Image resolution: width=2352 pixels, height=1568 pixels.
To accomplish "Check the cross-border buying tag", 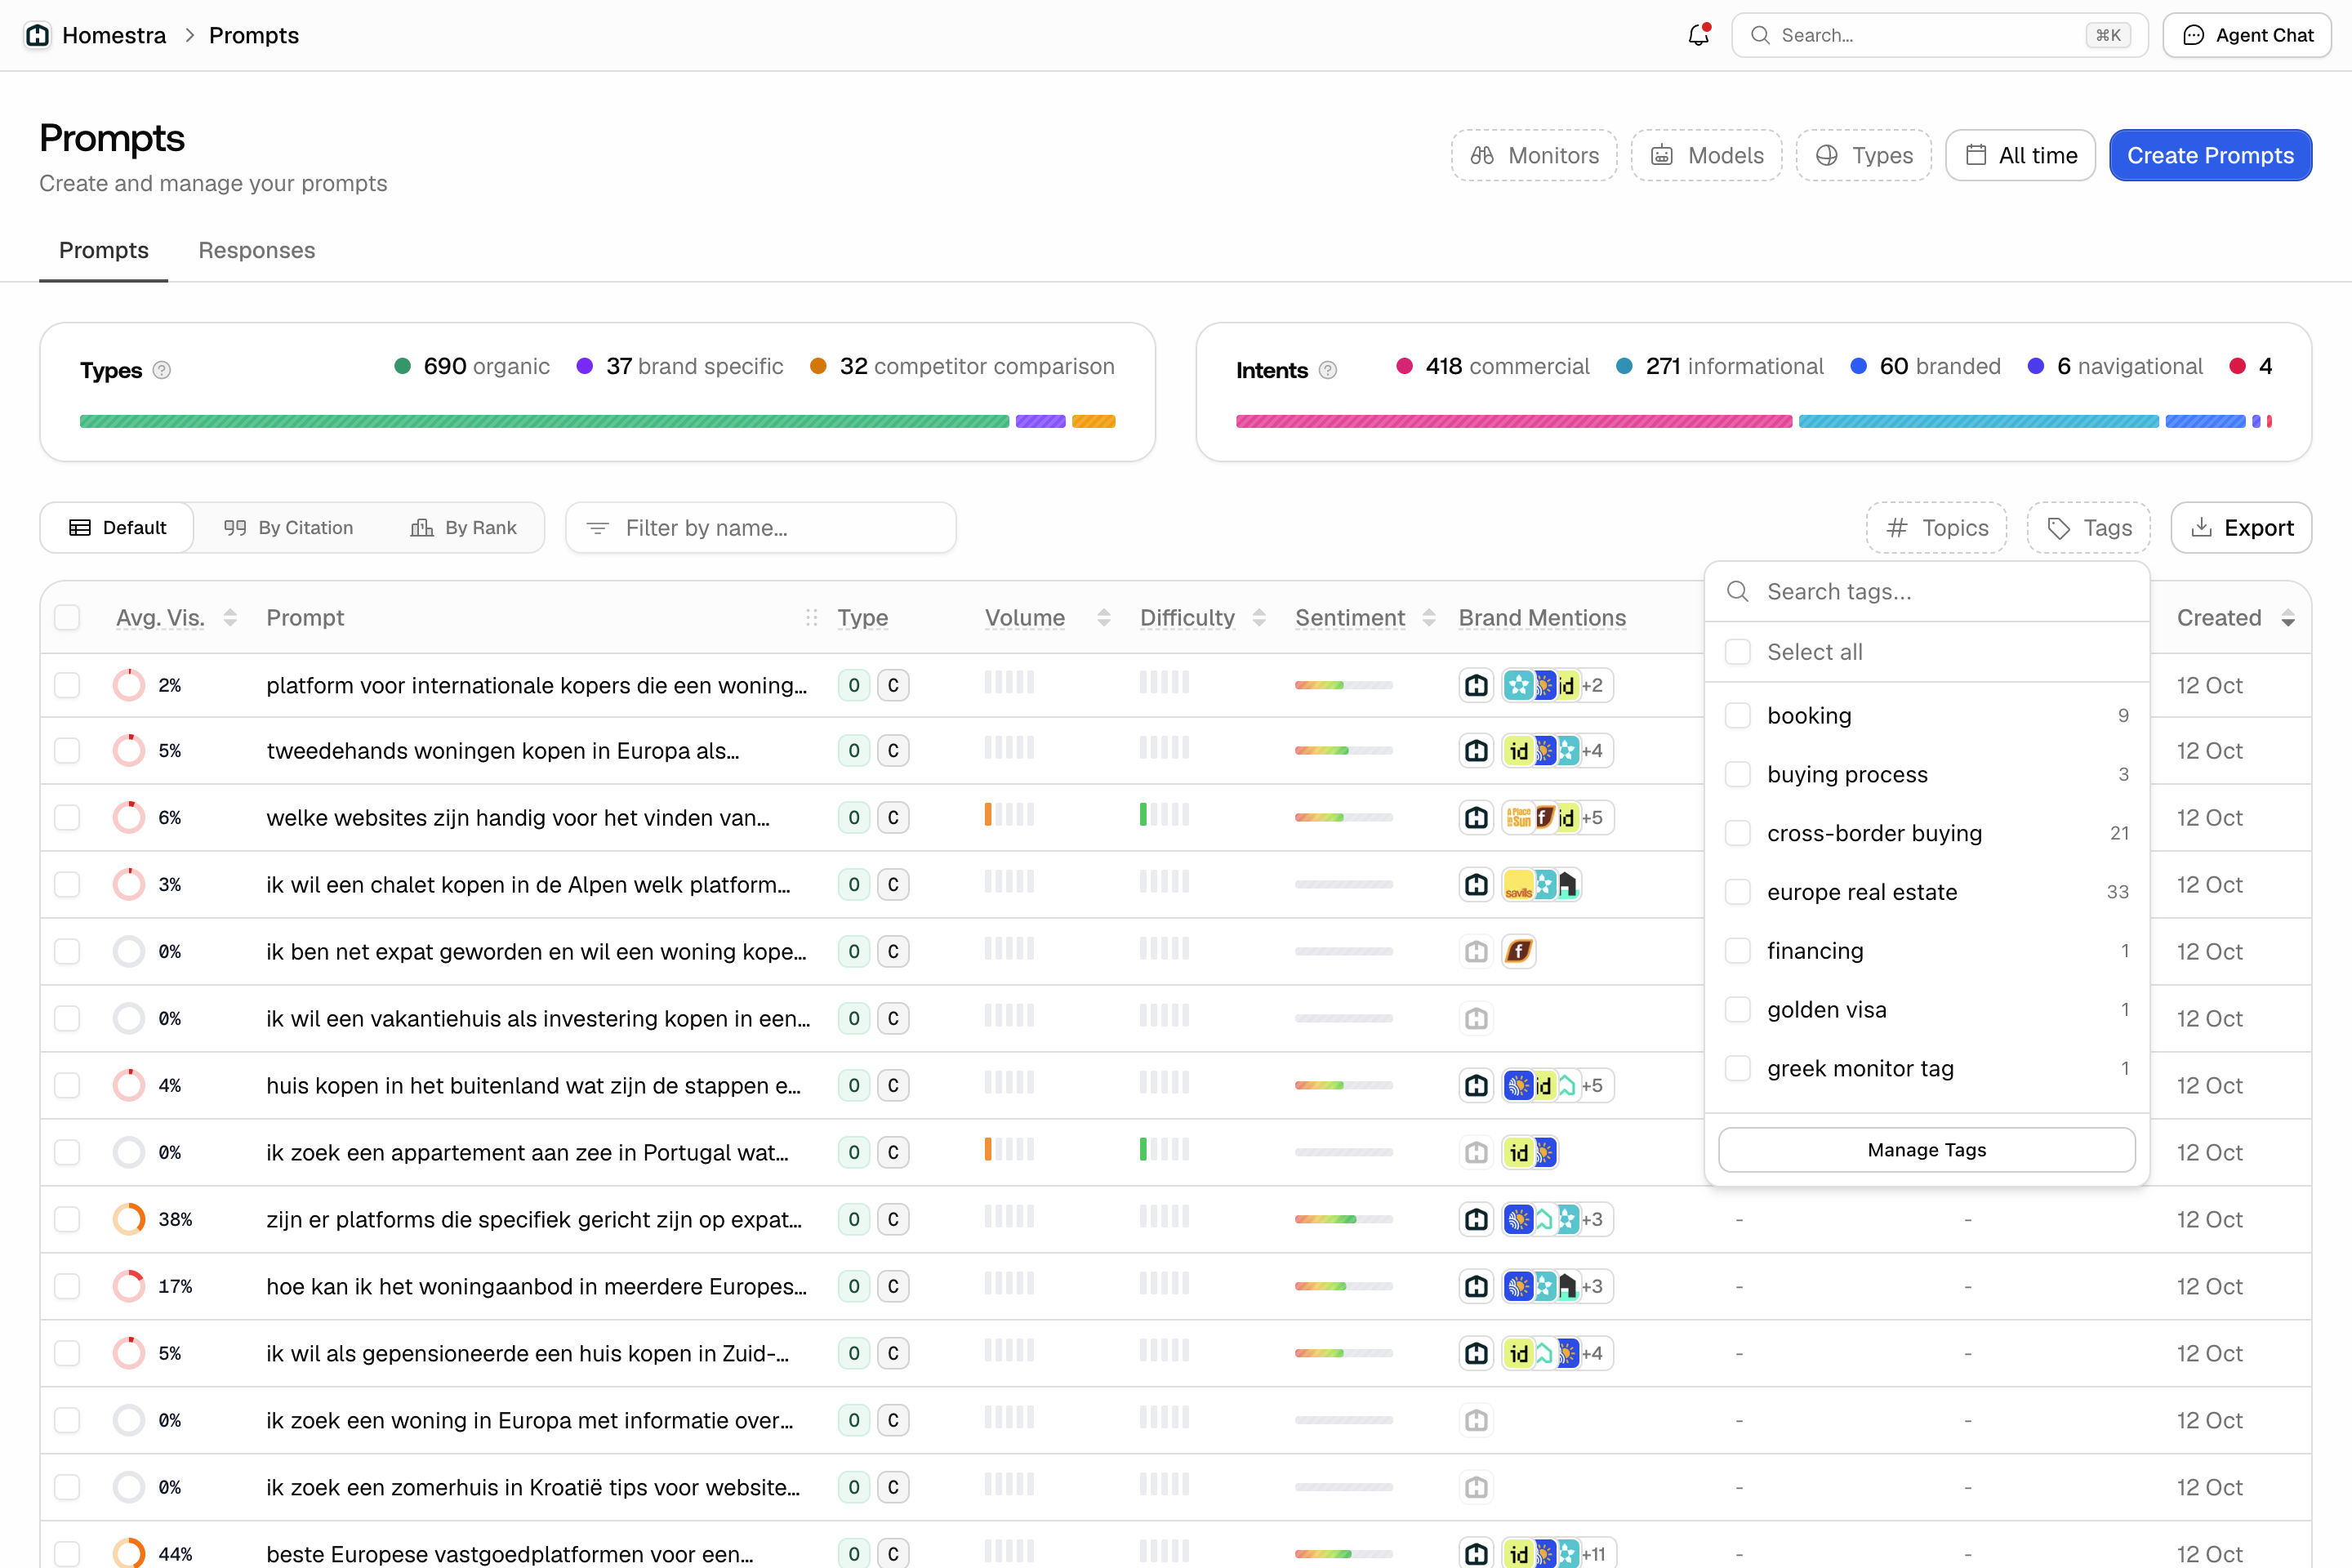I will 1738,833.
